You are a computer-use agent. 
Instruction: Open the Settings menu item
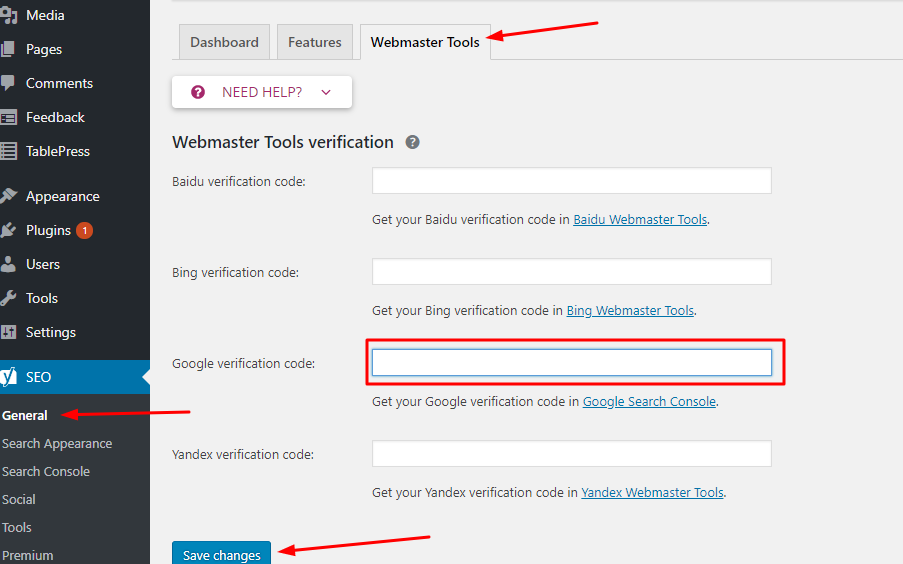pyautogui.click(x=51, y=332)
